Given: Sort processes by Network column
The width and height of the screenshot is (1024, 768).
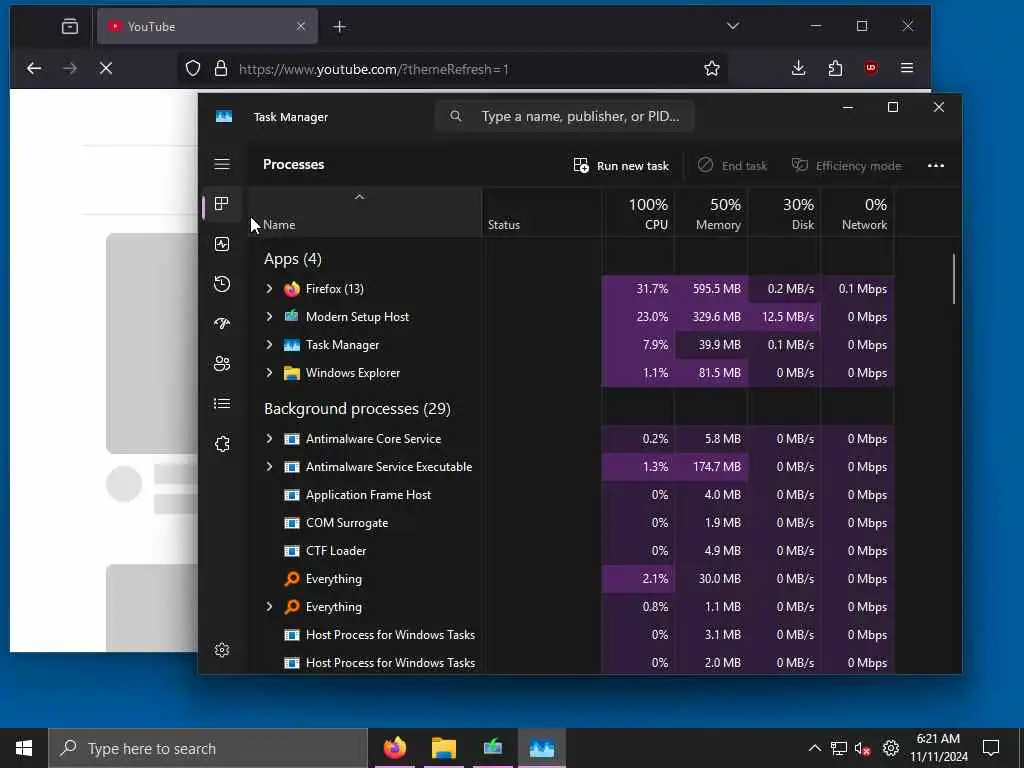Looking at the screenshot, I should (857, 212).
